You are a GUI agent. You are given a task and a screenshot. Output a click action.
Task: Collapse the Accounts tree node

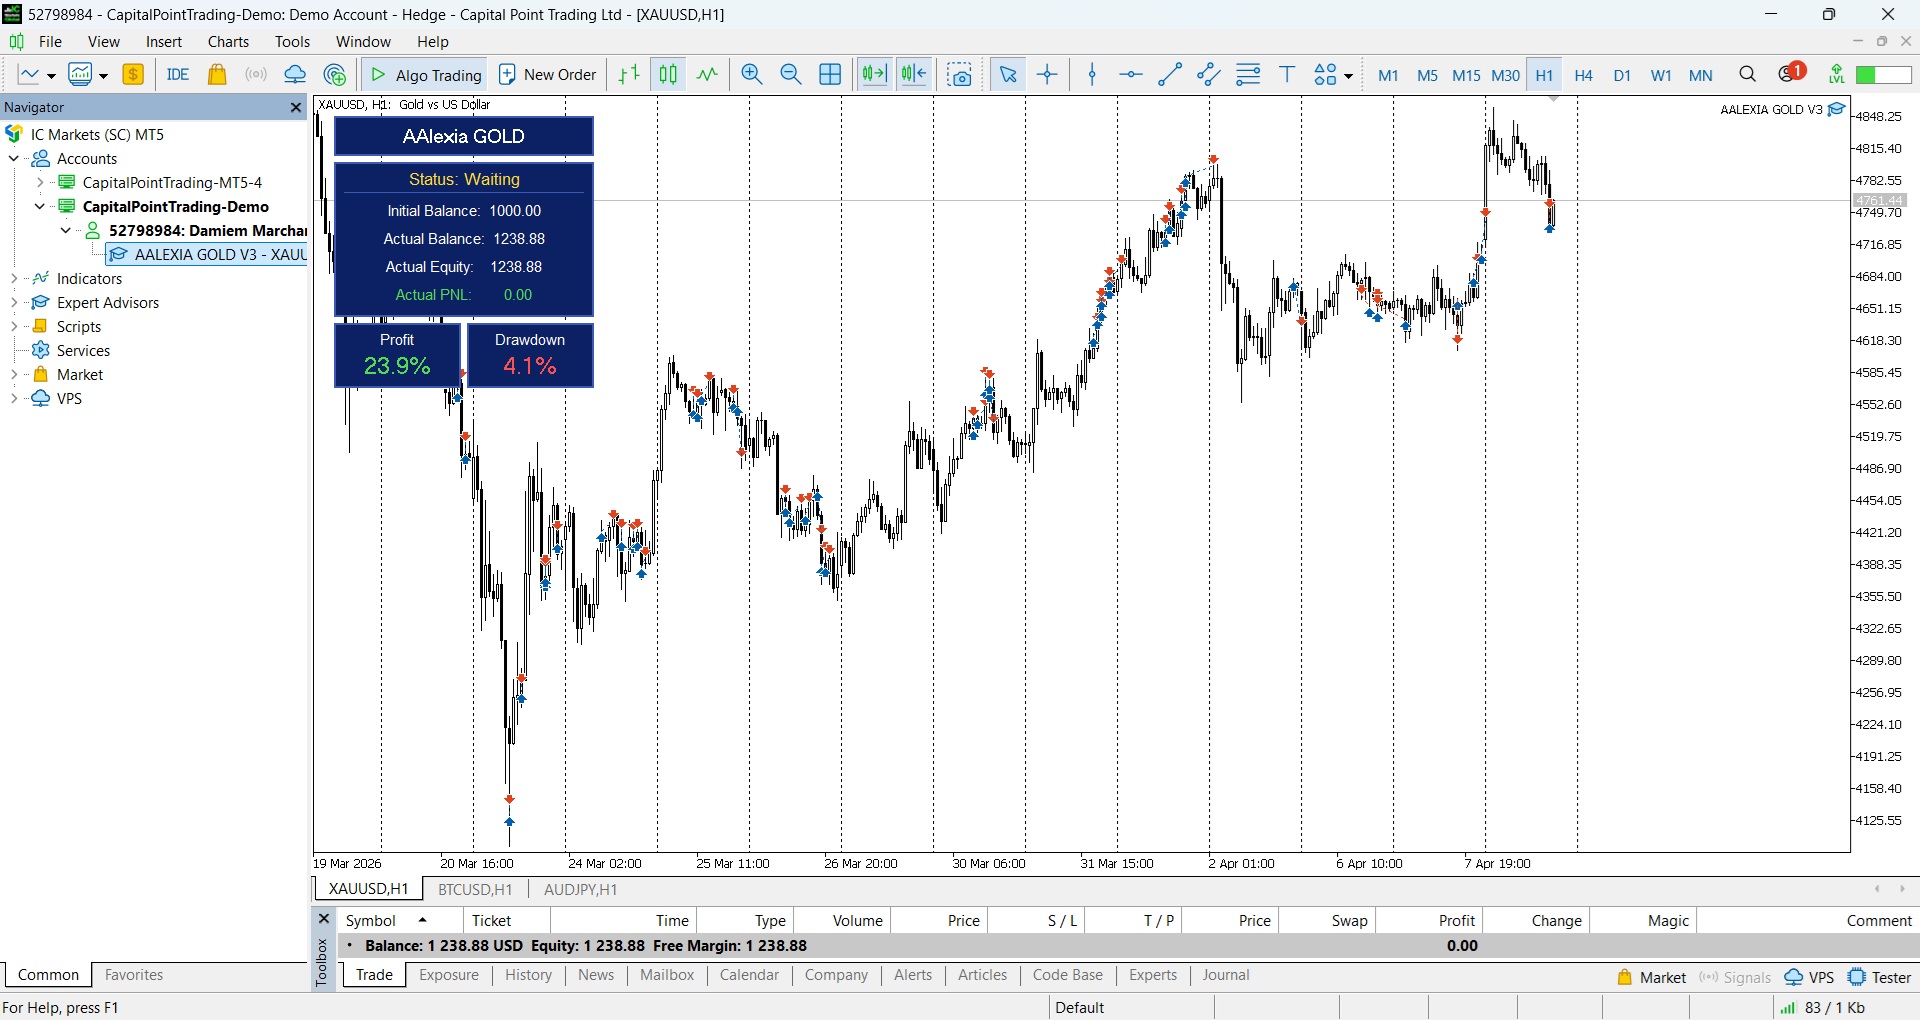[x=14, y=159]
